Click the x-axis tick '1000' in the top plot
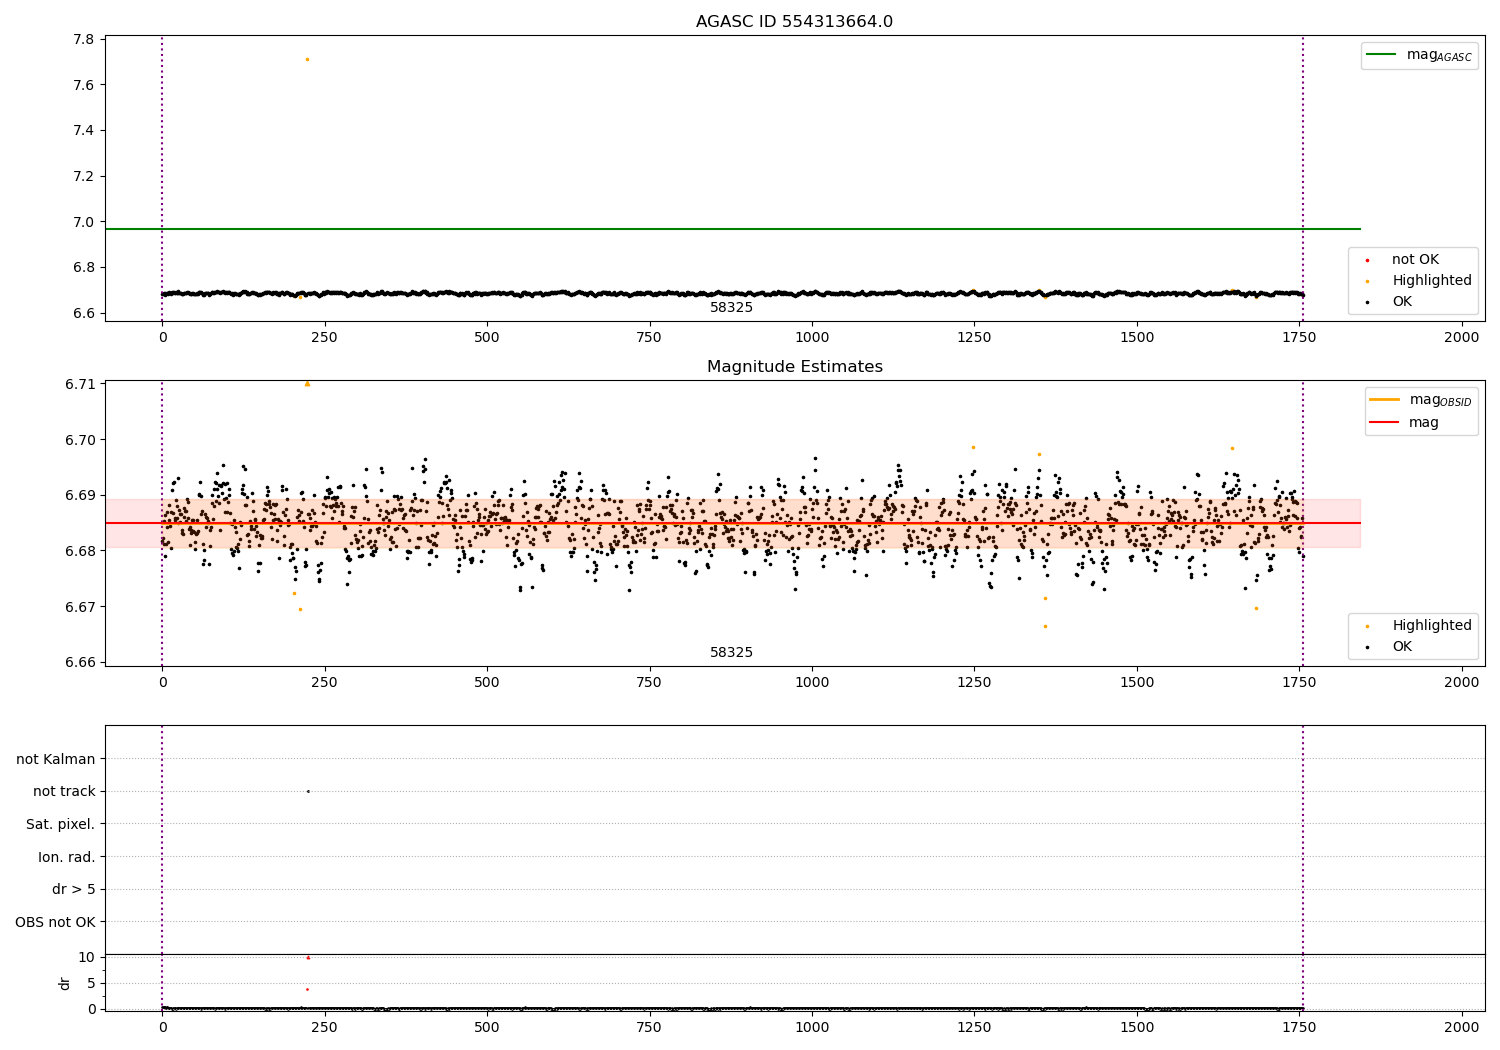1500x1050 pixels. (812, 338)
